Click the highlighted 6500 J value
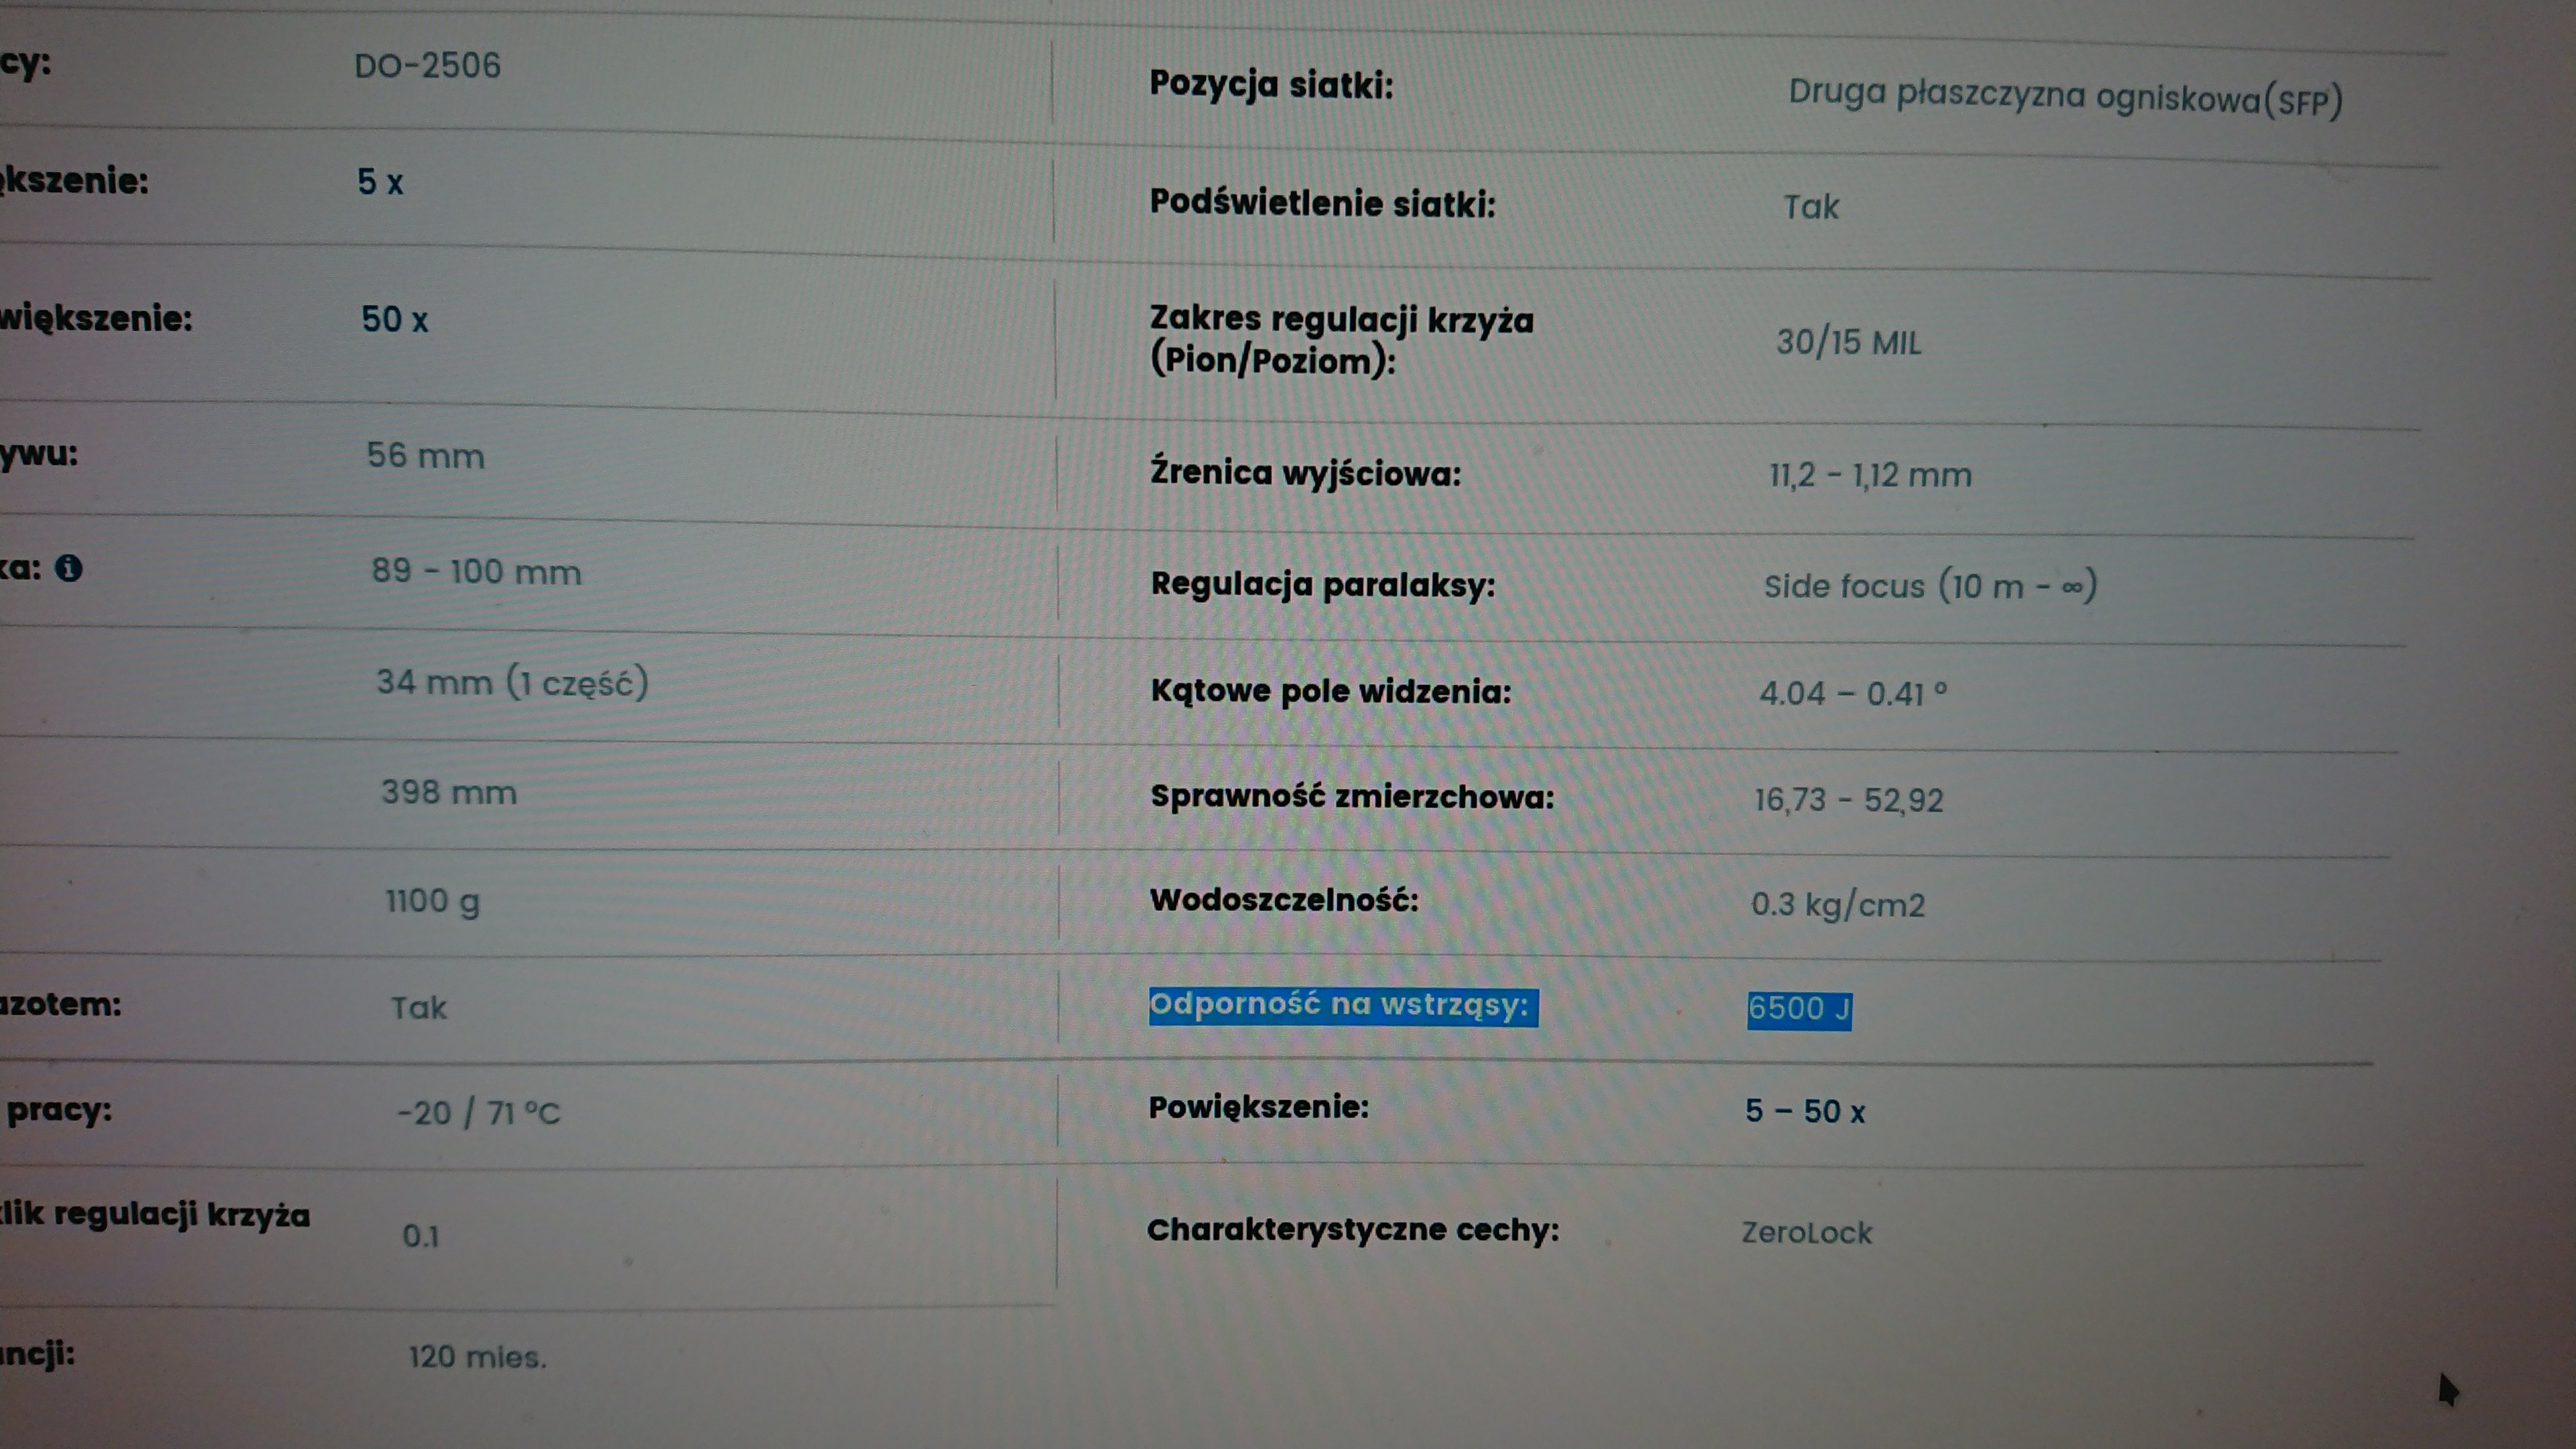 click(1799, 1009)
